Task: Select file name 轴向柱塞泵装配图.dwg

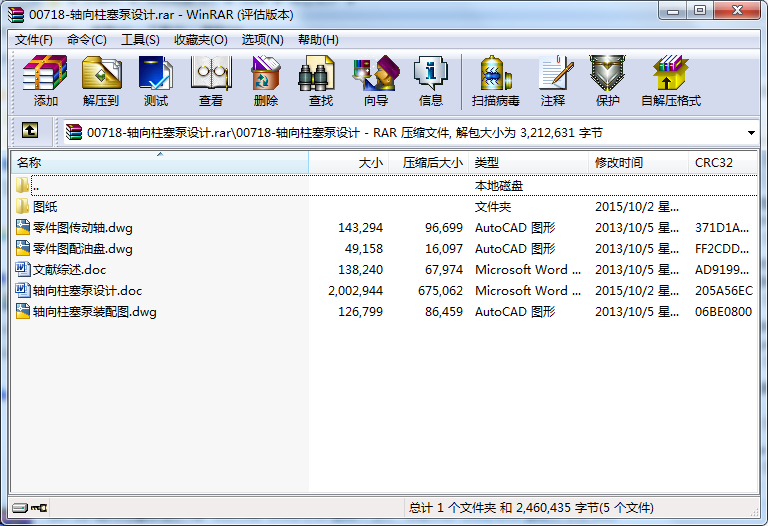Action: click(x=95, y=312)
